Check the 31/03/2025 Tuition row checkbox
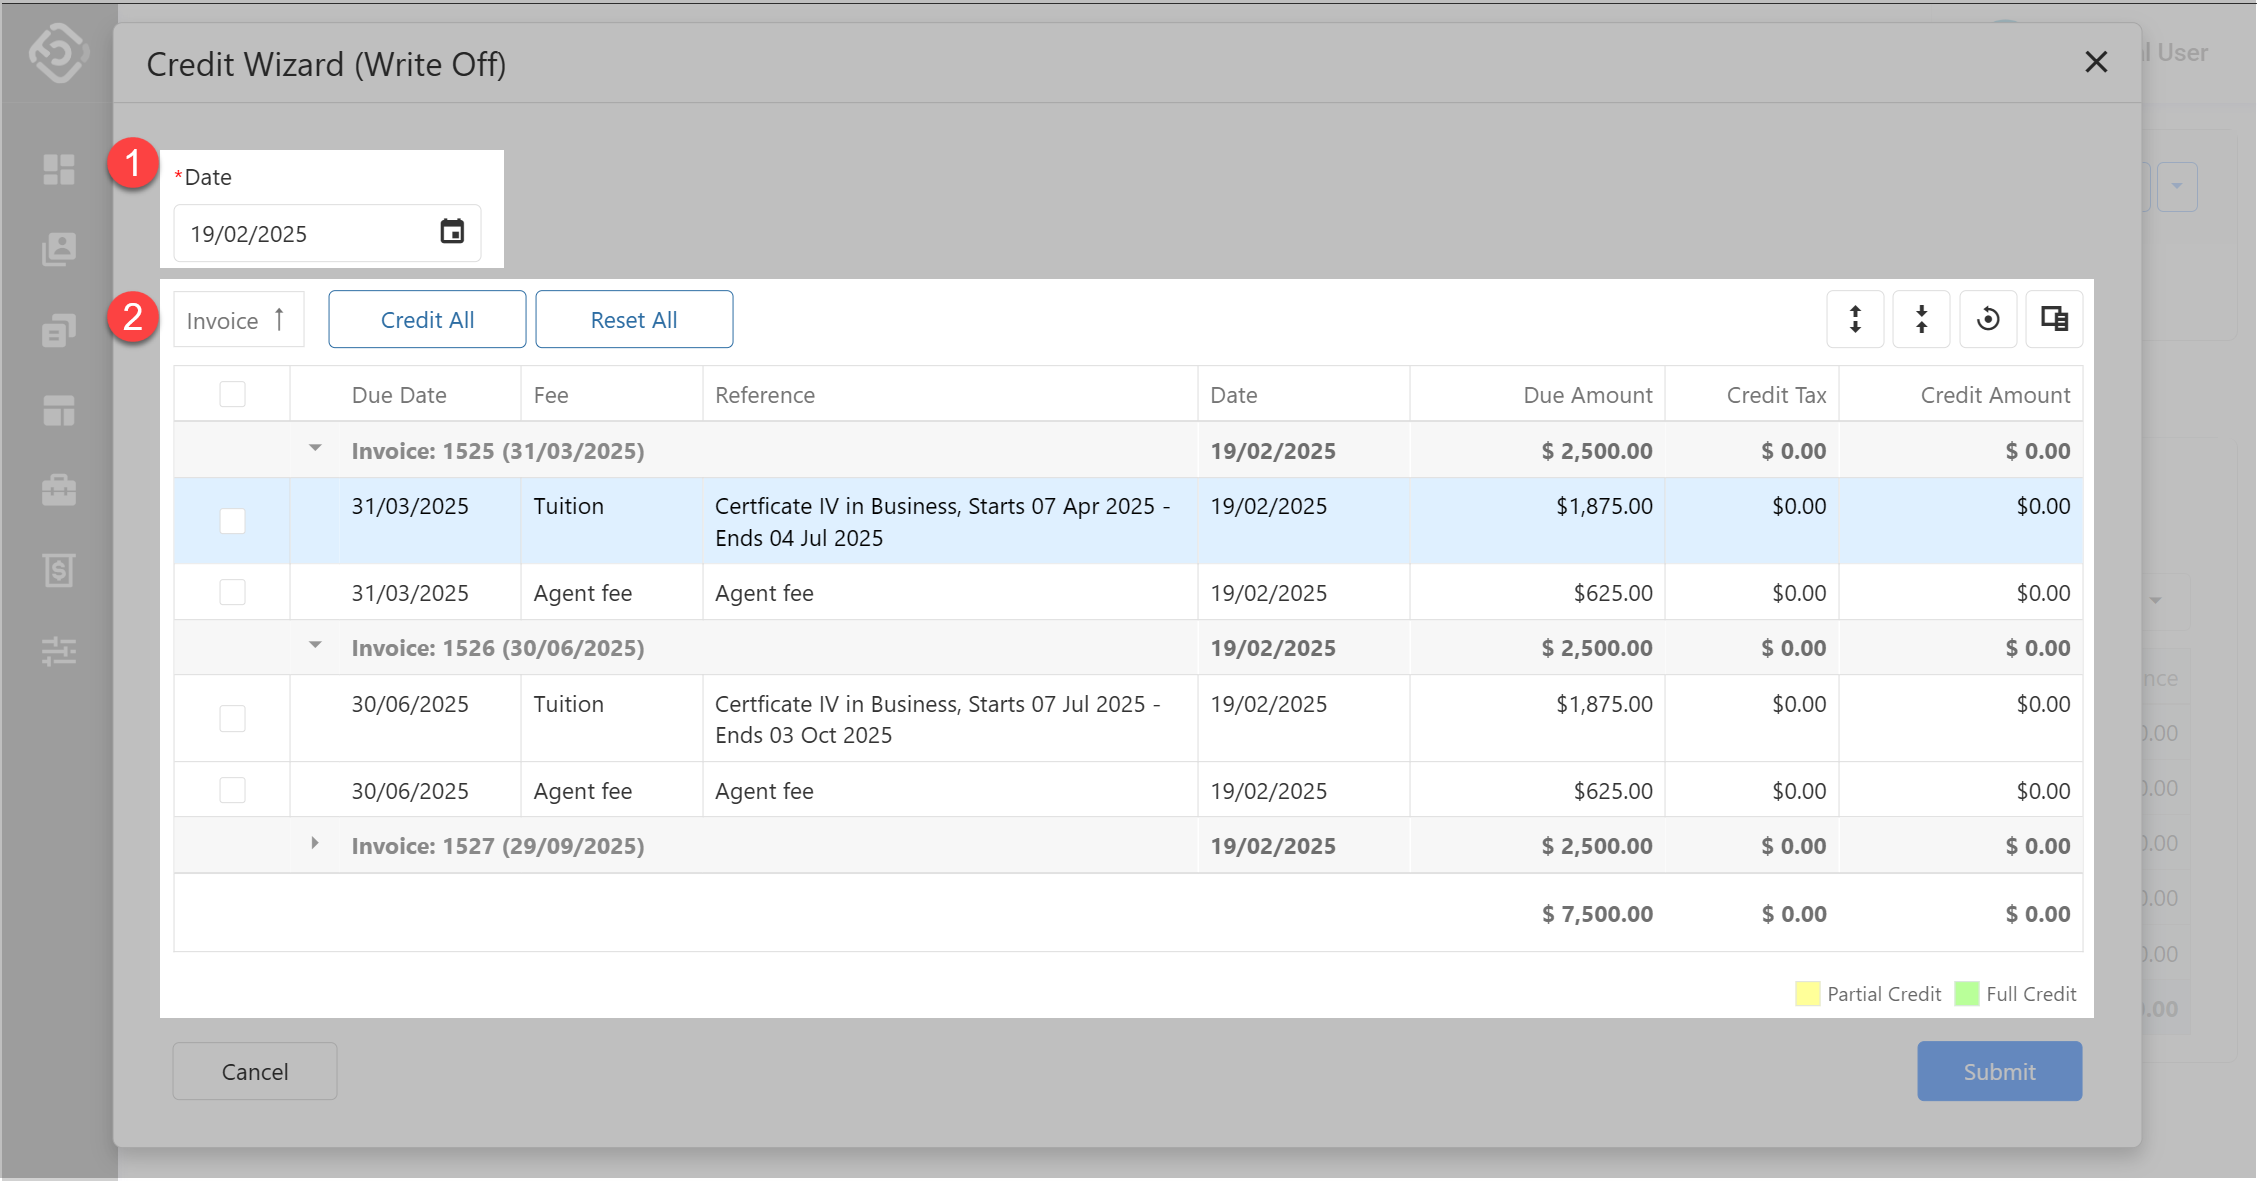Screen dimensions: 2257x1181 232,521
